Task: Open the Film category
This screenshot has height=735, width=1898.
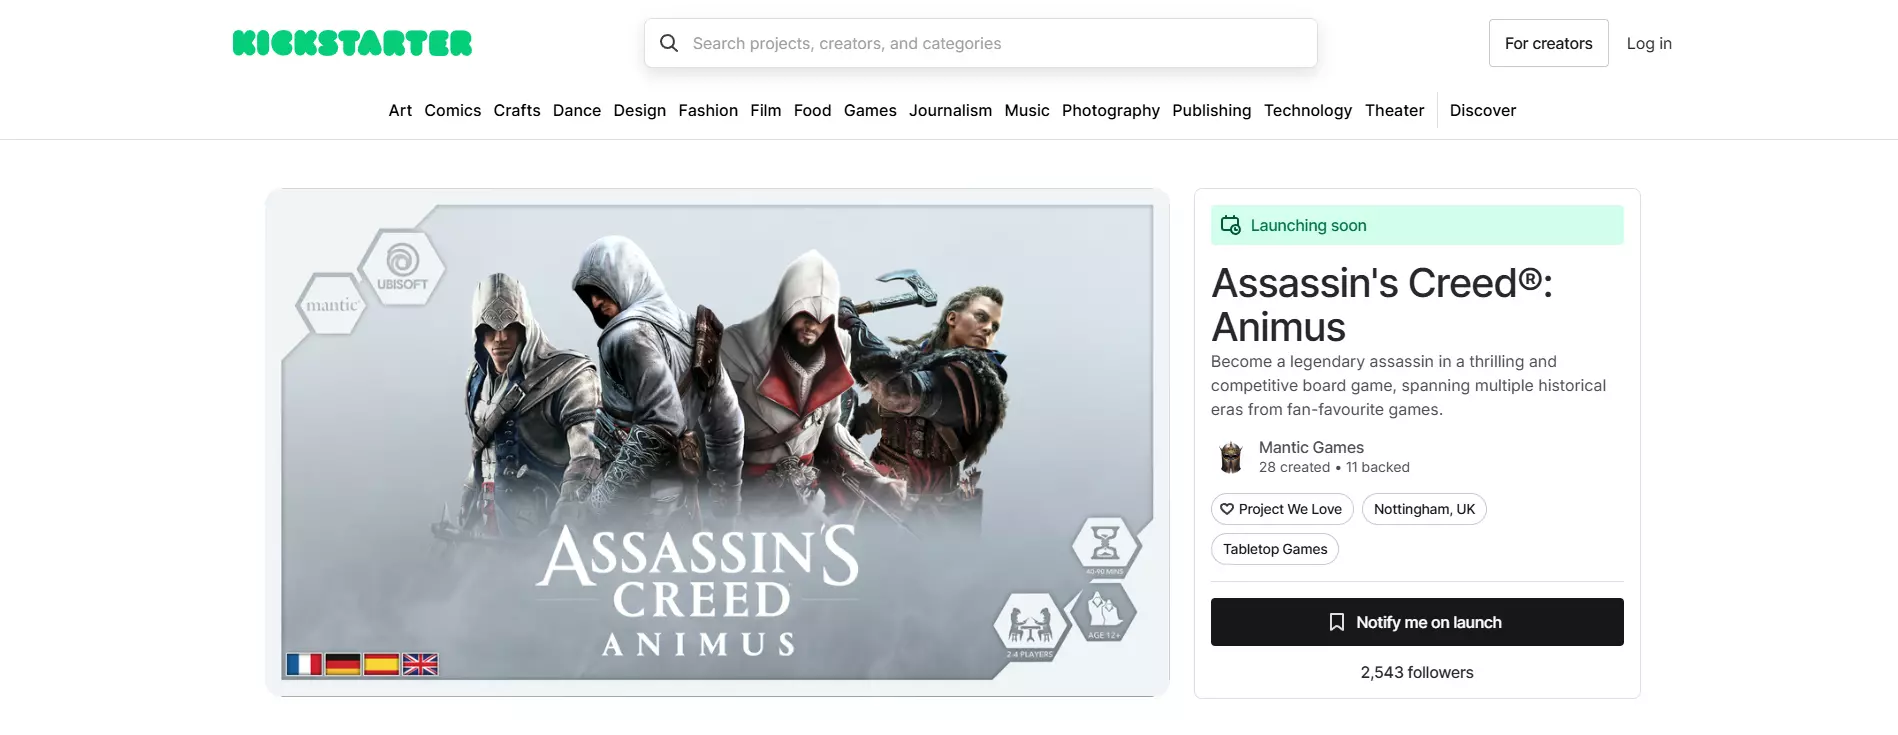Action: pyautogui.click(x=766, y=110)
